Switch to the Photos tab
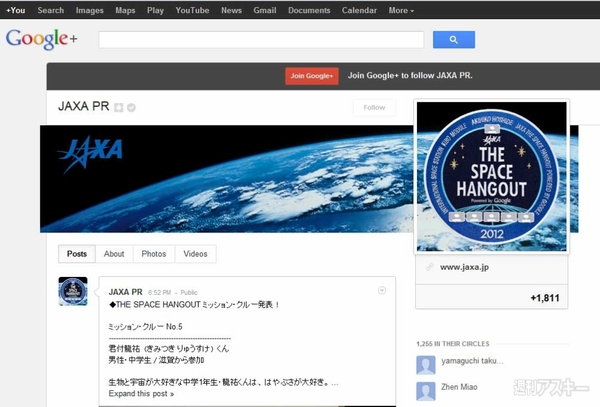This screenshot has height=407, width=600. (153, 254)
